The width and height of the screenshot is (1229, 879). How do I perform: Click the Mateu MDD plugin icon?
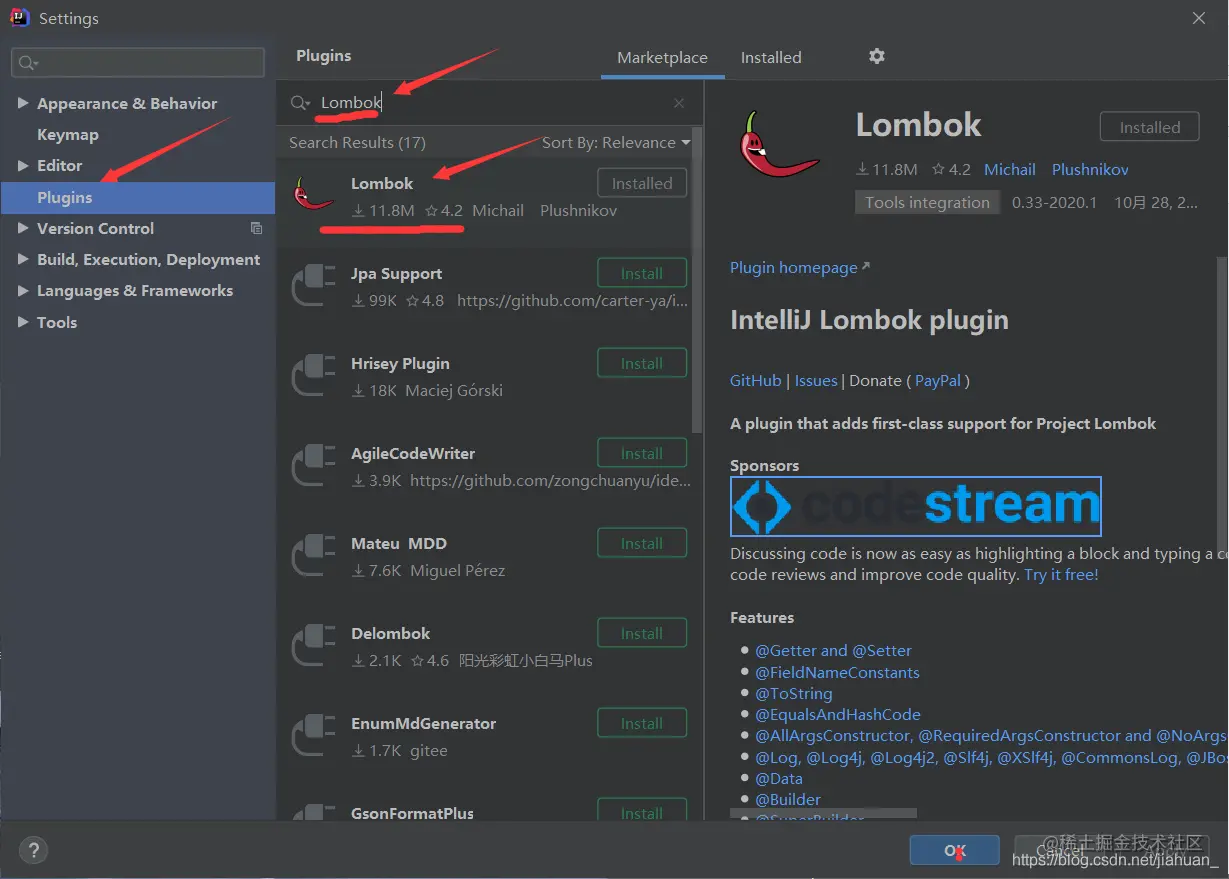point(313,553)
